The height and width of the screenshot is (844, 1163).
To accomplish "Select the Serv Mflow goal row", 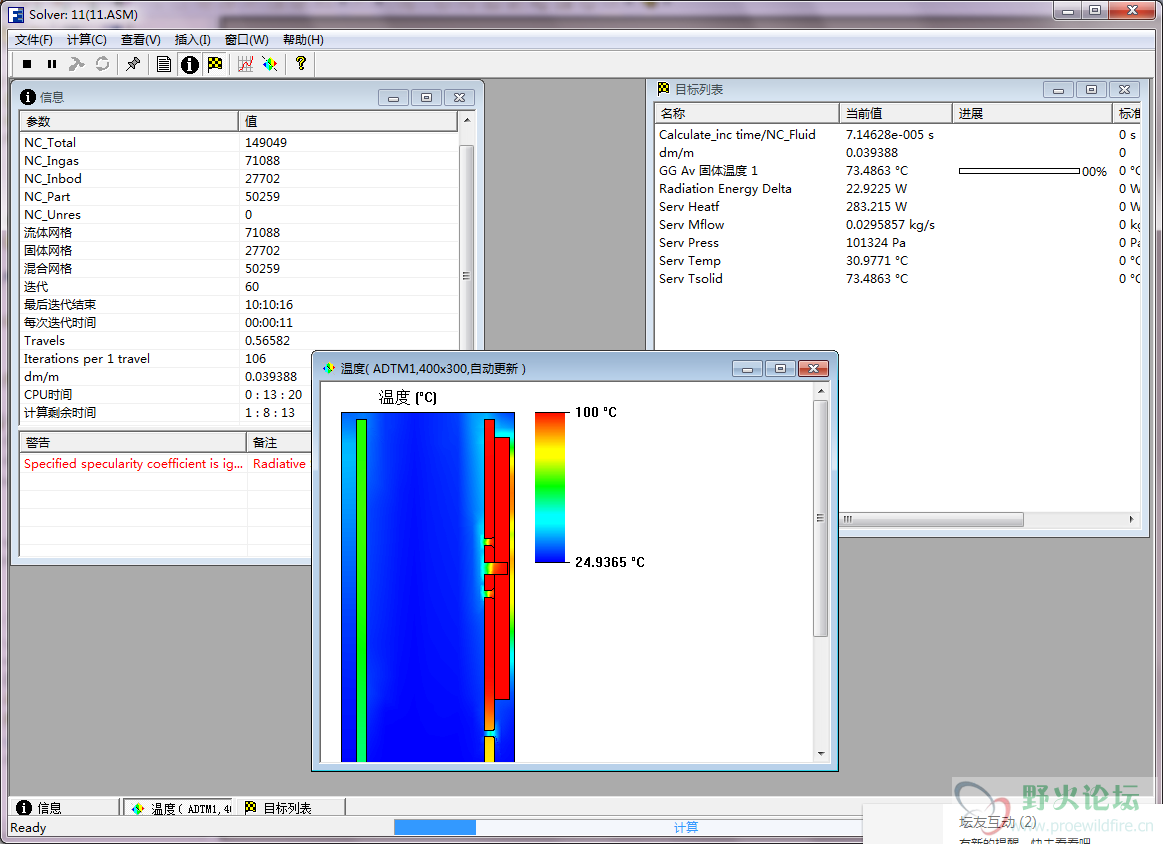I will point(897,225).
